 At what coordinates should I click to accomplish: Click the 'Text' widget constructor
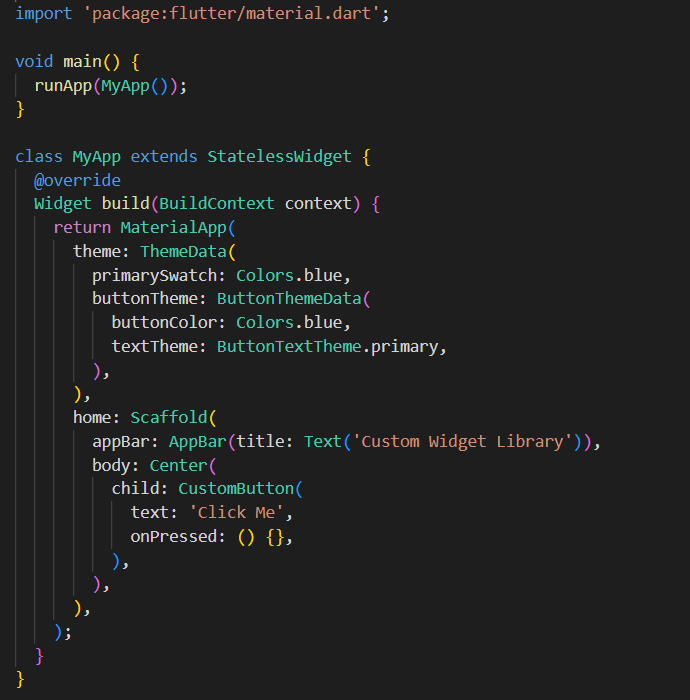(x=323, y=442)
